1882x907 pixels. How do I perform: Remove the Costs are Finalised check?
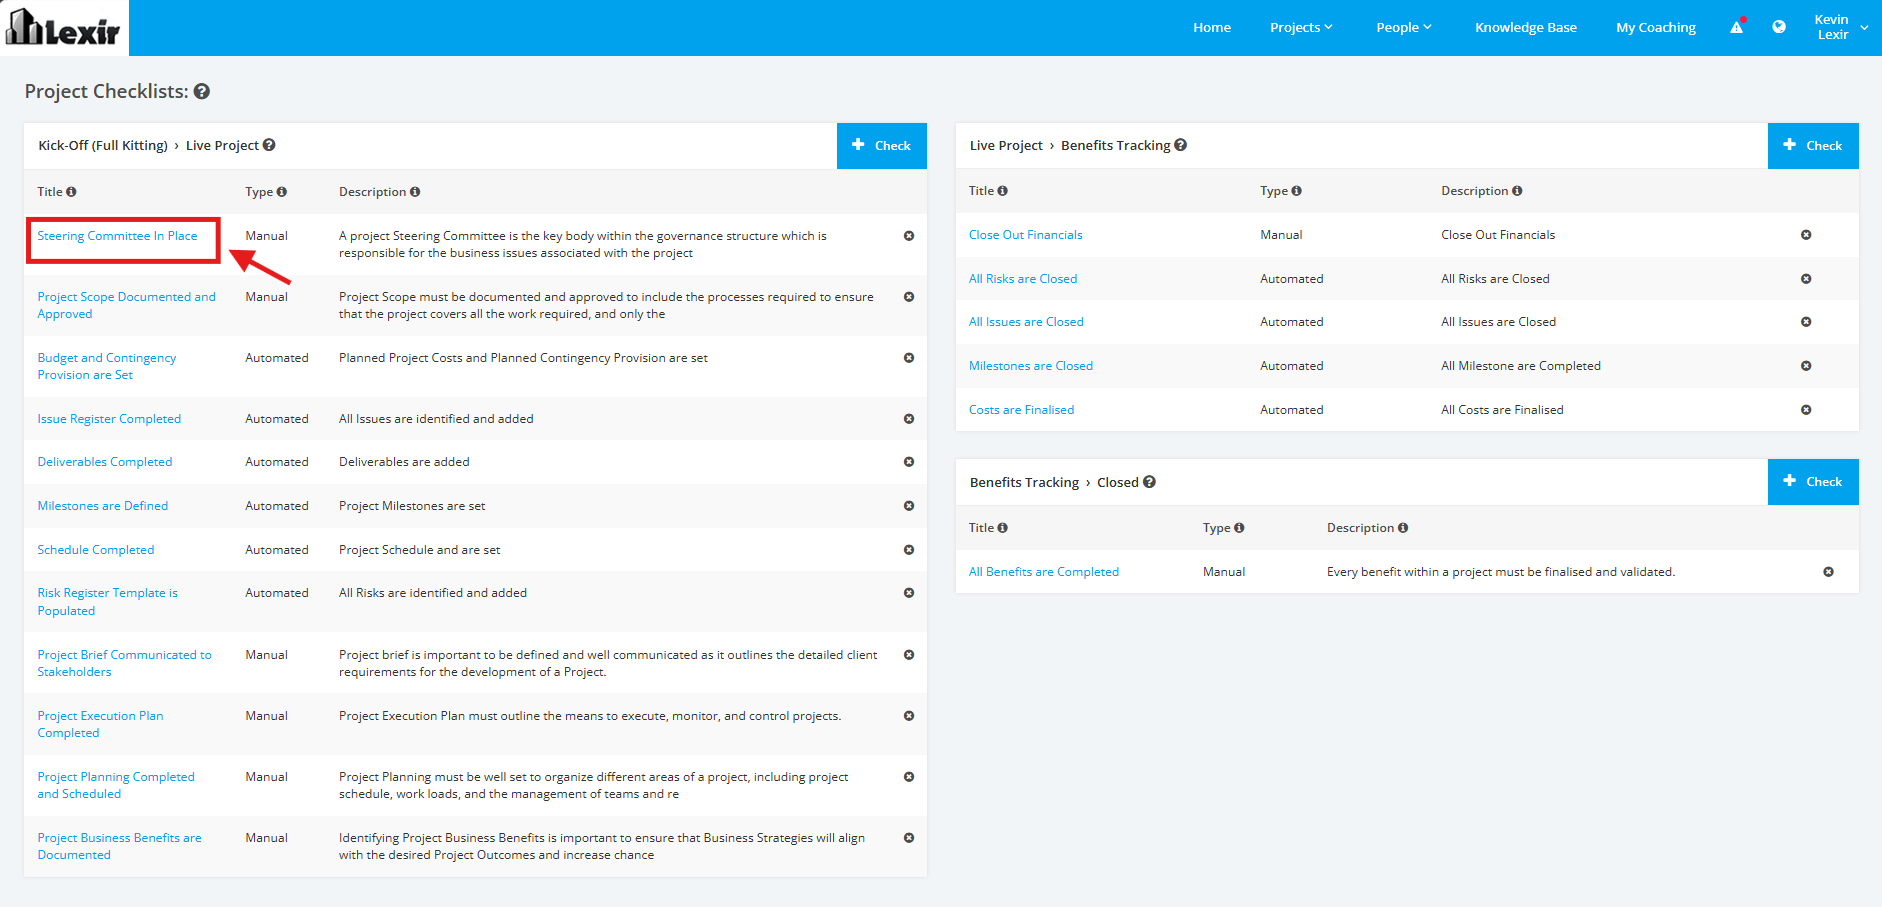(1806, 410)
